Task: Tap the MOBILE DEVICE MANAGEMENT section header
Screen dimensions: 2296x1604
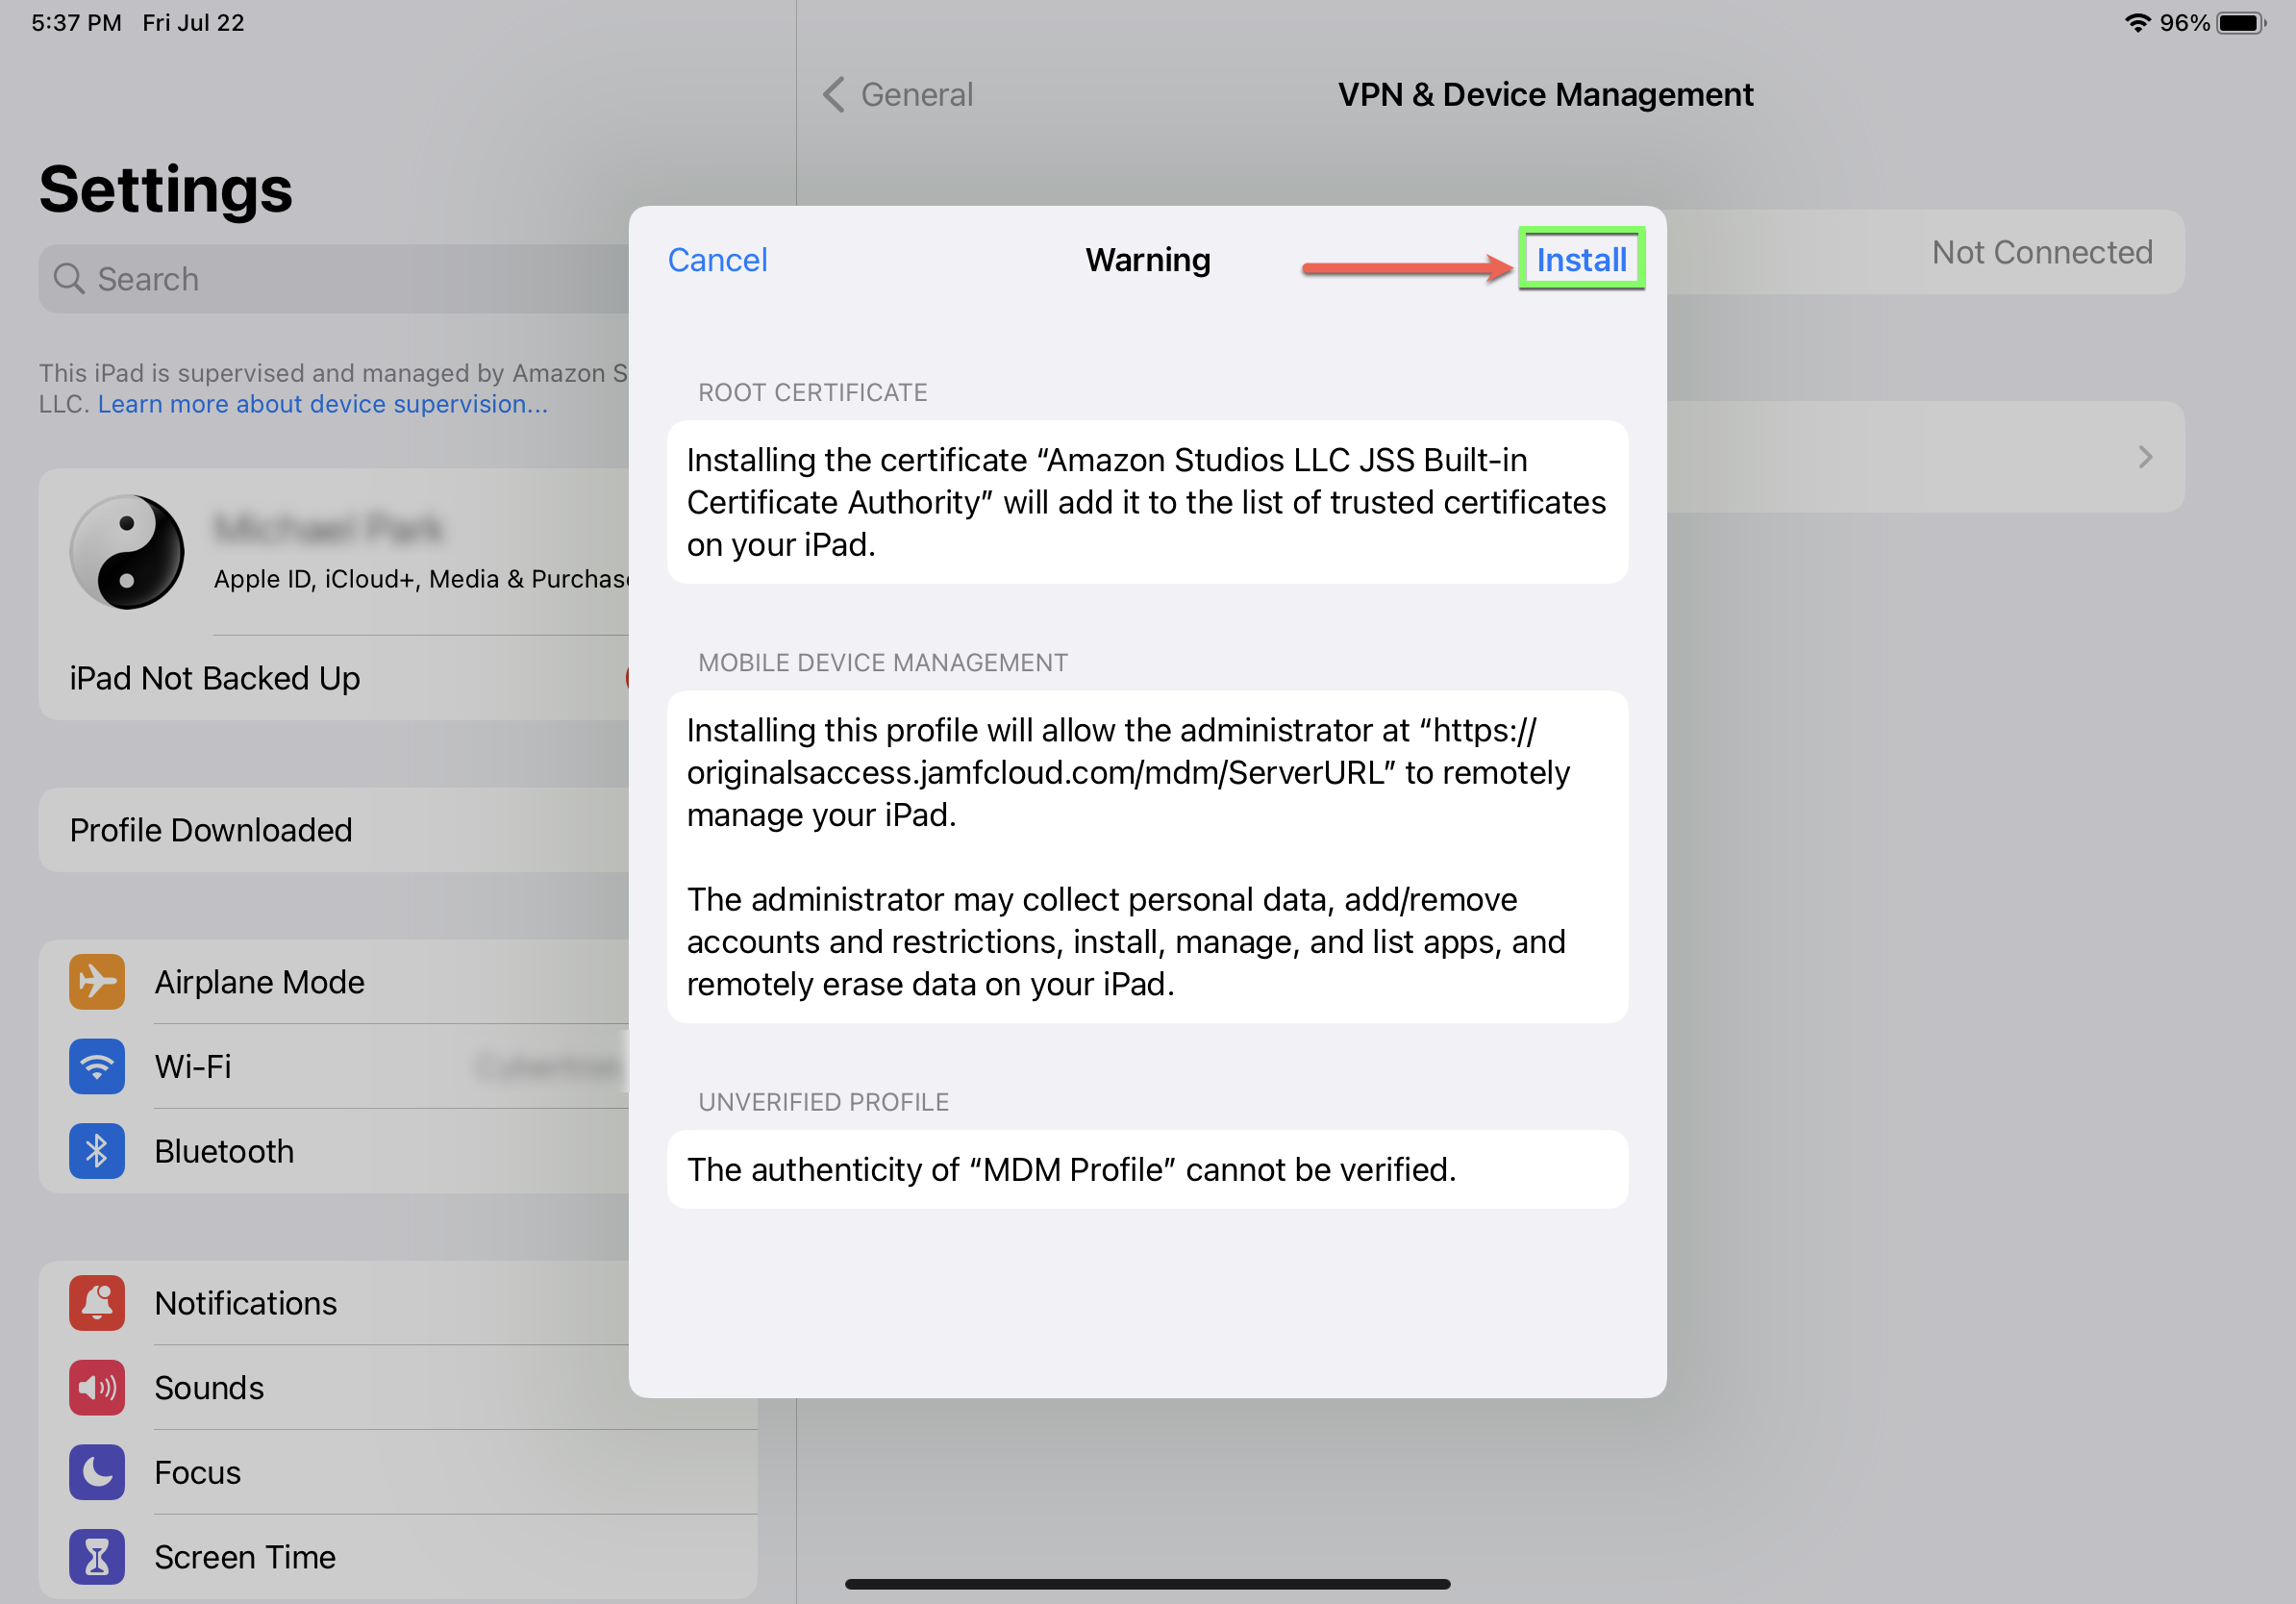Action: [883, 662]
